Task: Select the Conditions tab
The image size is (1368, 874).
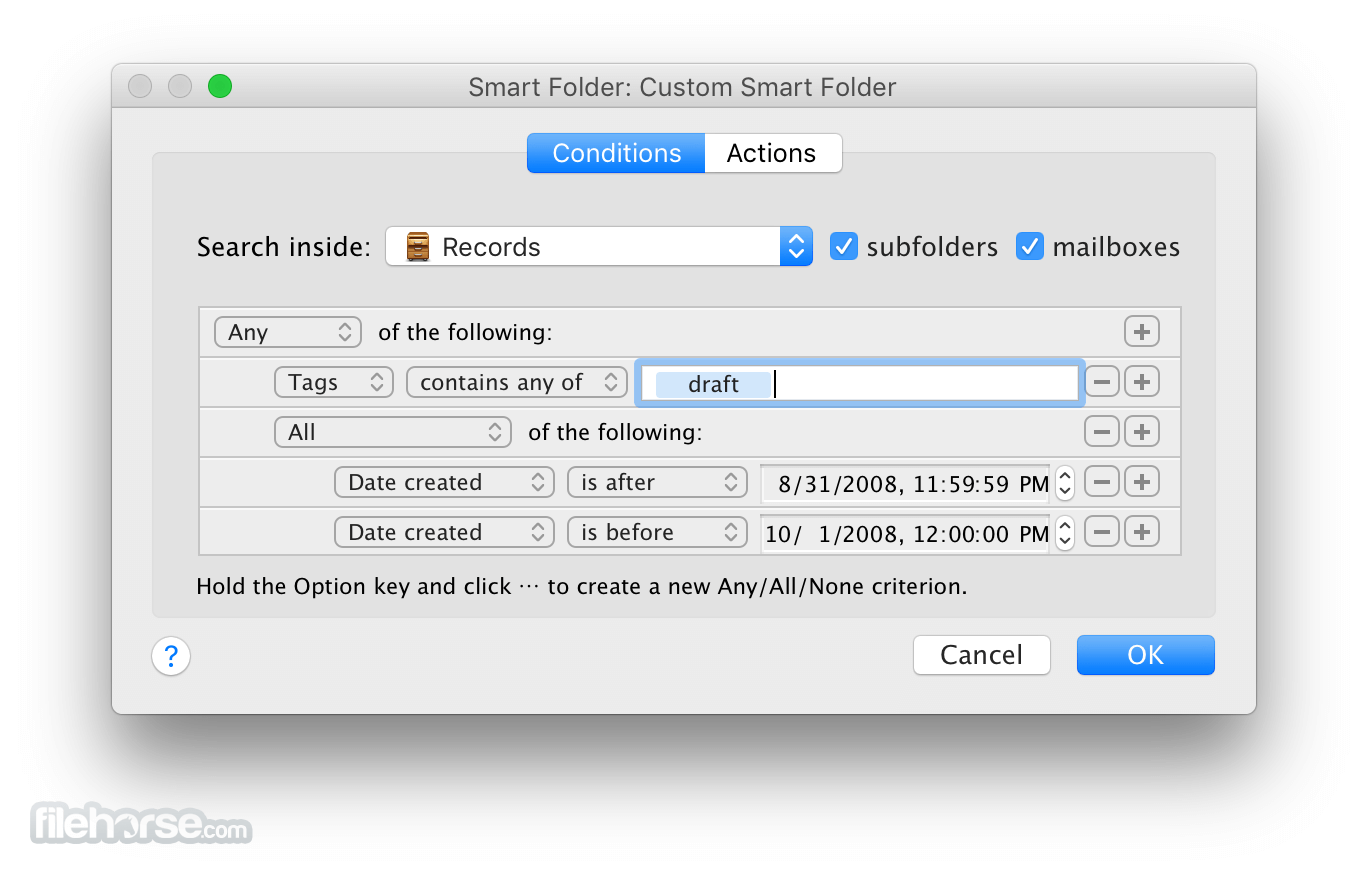Action: (x=616, y=153)
